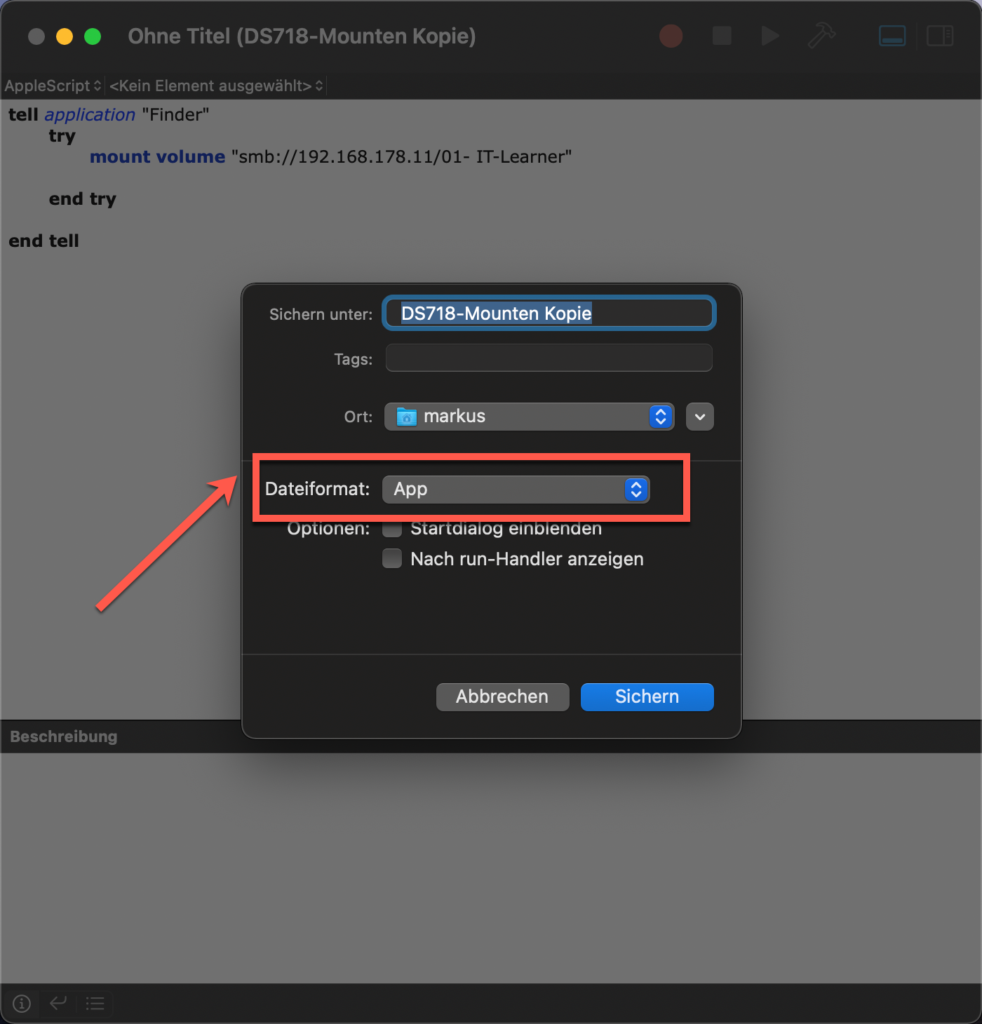Open the Ort location dropdown 'markus'
Image resolution: width=982 pixels, height=1024 pixels.
click(x=529, y=417)
